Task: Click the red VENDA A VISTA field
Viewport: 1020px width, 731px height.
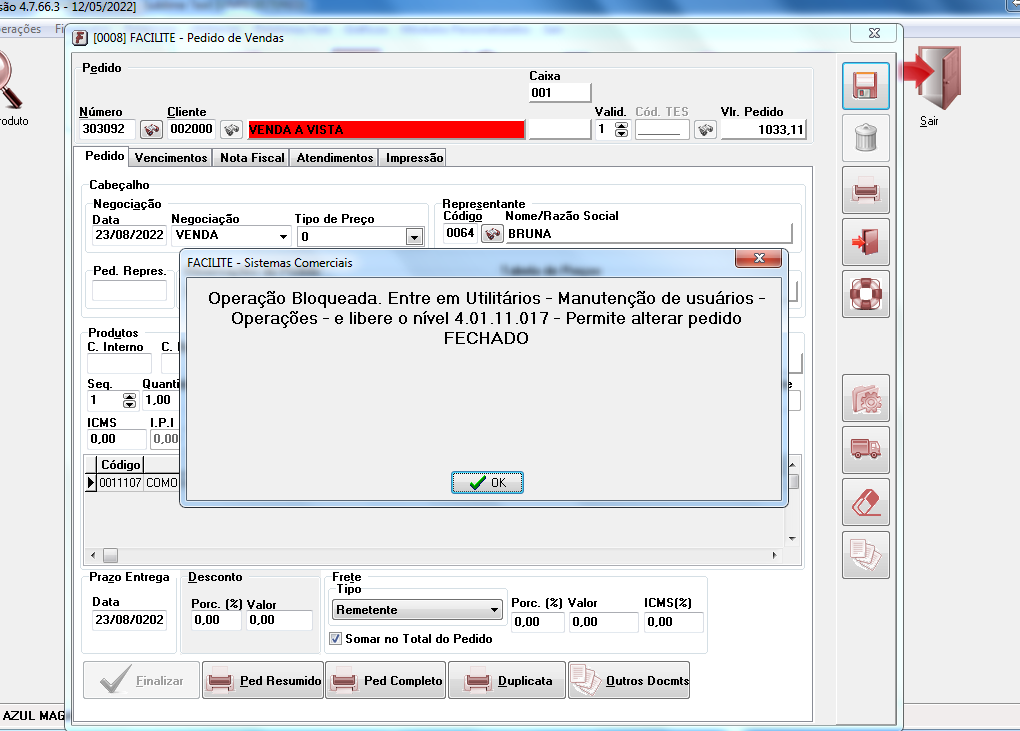Action: pos(386,129)
